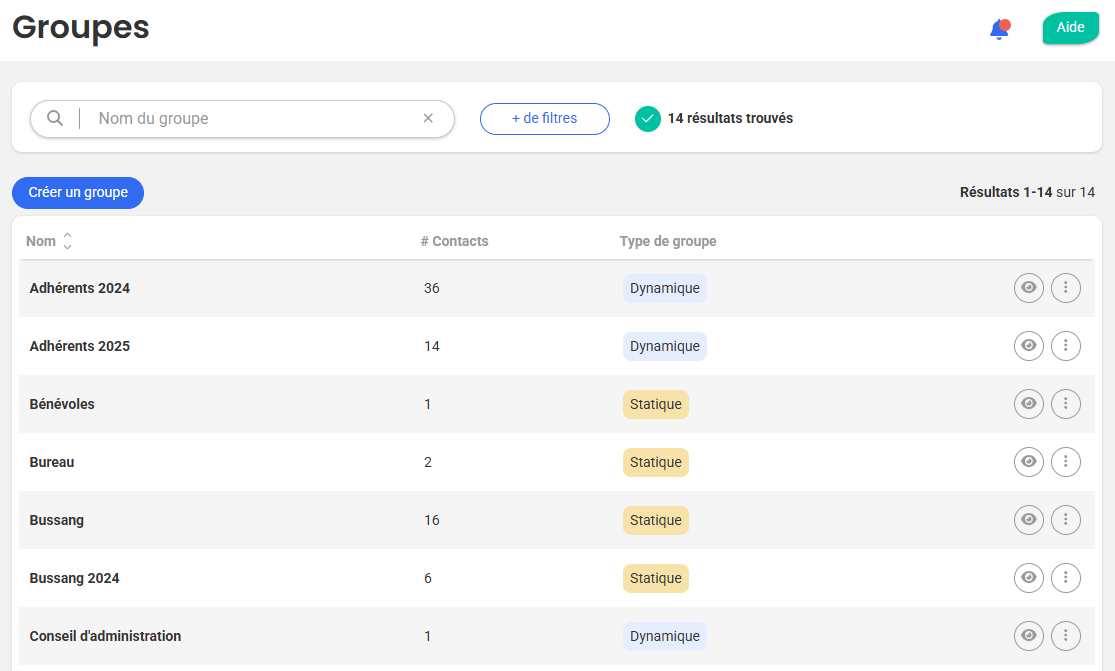Open more options menu for Bénévoles
This screenshot has width=1115, height=671.
pyautogui.click(x=1066, y=404)
